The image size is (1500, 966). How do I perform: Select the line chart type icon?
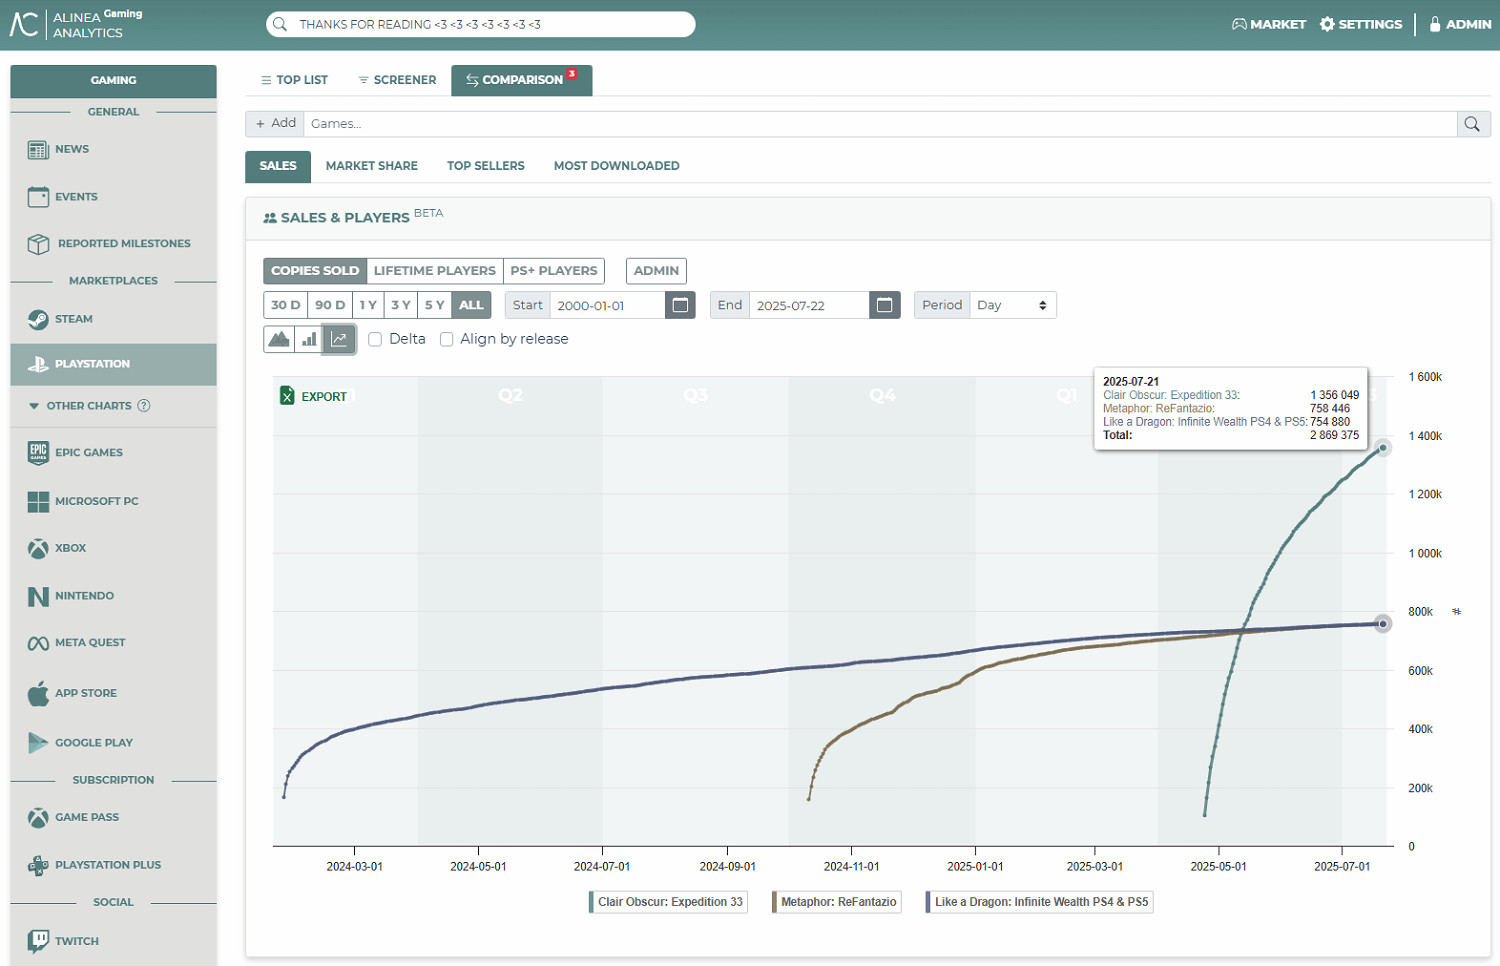[339, 339]
